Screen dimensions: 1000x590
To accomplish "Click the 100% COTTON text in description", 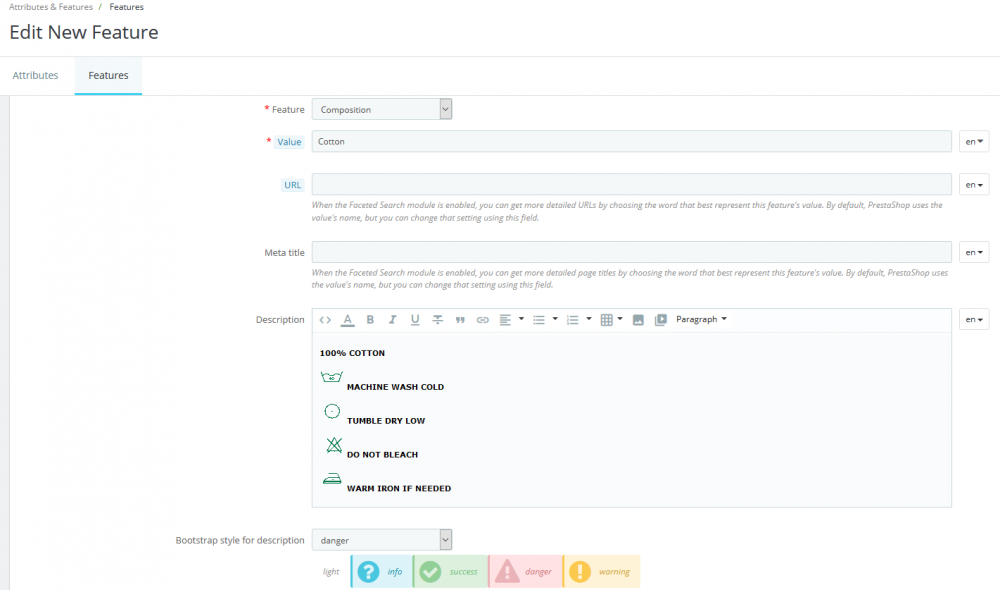I will pyautogui.click(x=352, y=353).
